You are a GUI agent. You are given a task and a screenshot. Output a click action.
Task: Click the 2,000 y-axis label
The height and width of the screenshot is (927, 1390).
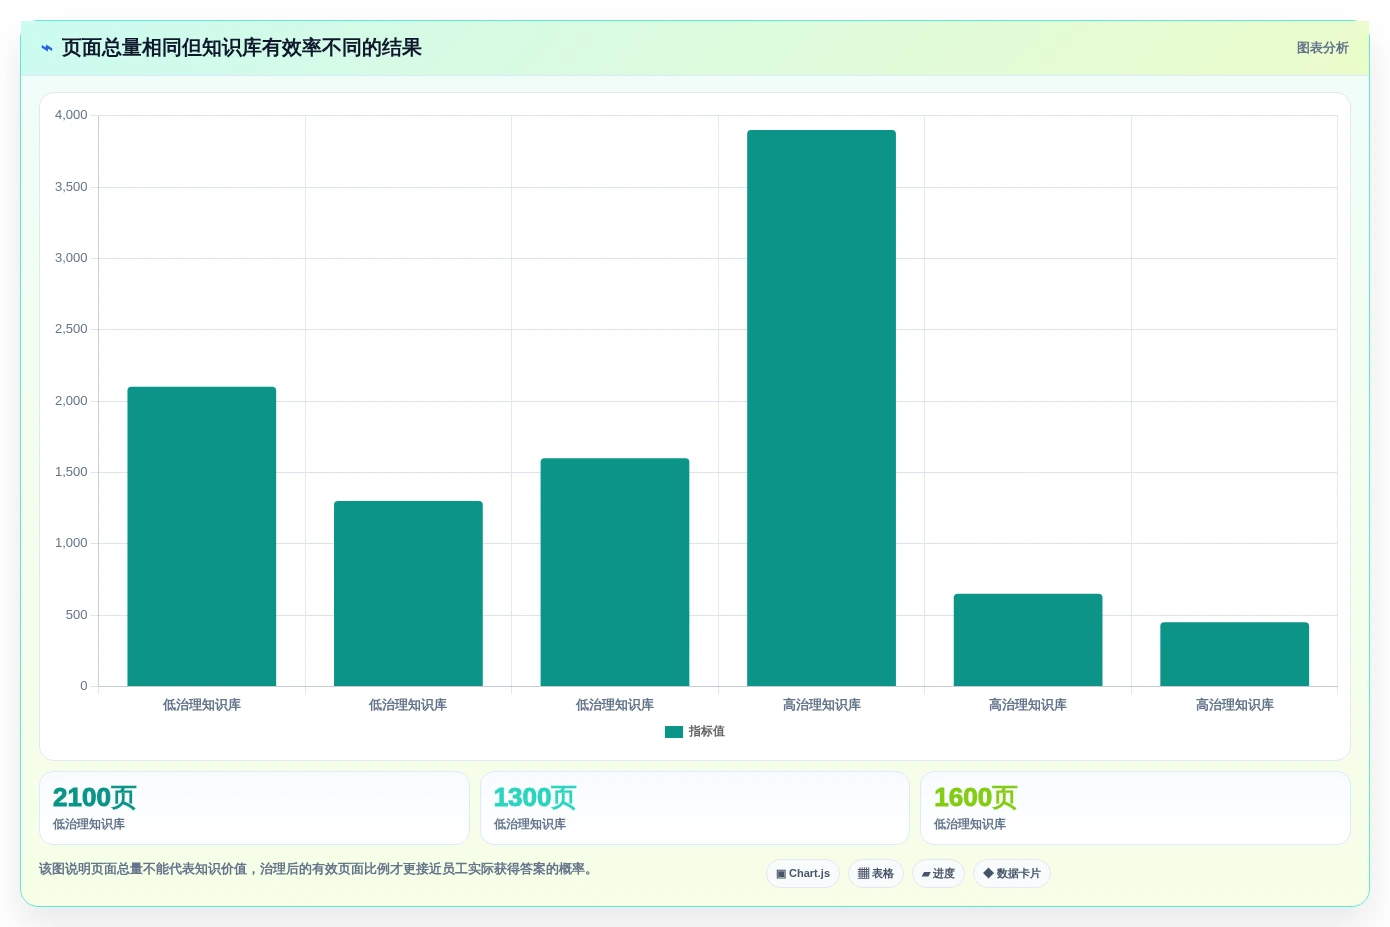point(71,401)
